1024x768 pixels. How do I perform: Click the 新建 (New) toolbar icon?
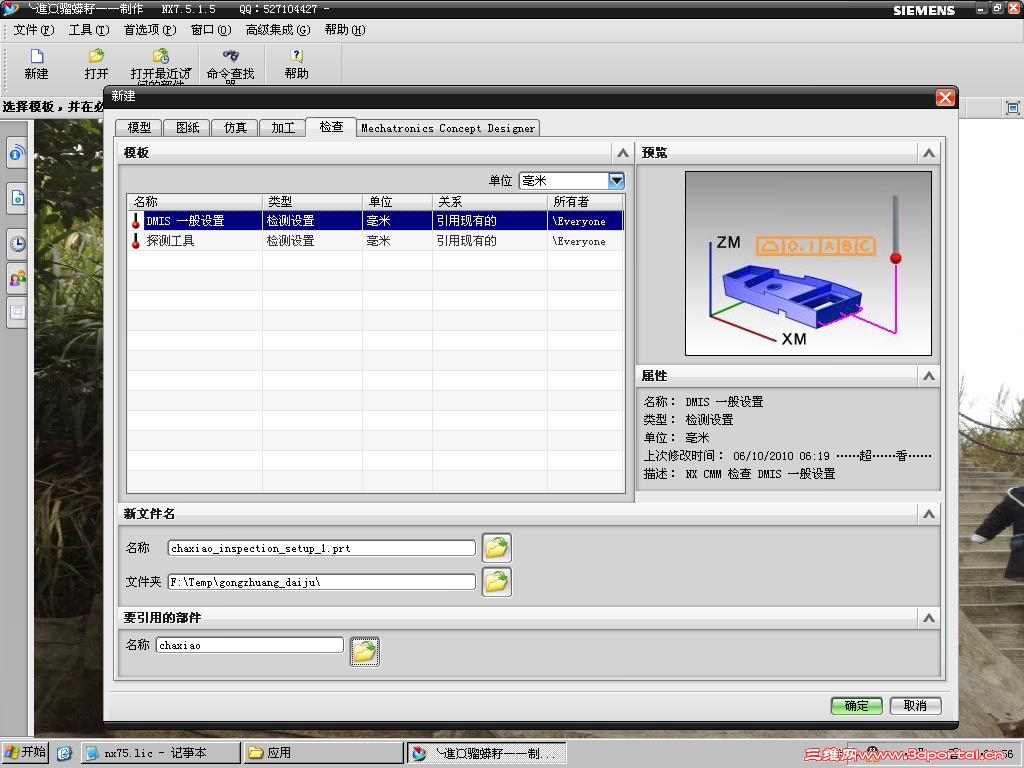pyautogui.click(x=37, y=57)
